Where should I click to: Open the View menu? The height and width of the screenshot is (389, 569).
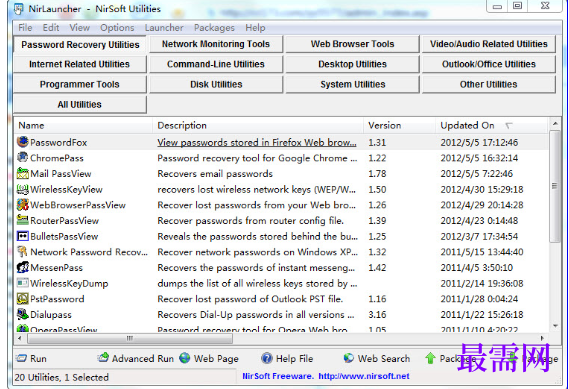79,28
